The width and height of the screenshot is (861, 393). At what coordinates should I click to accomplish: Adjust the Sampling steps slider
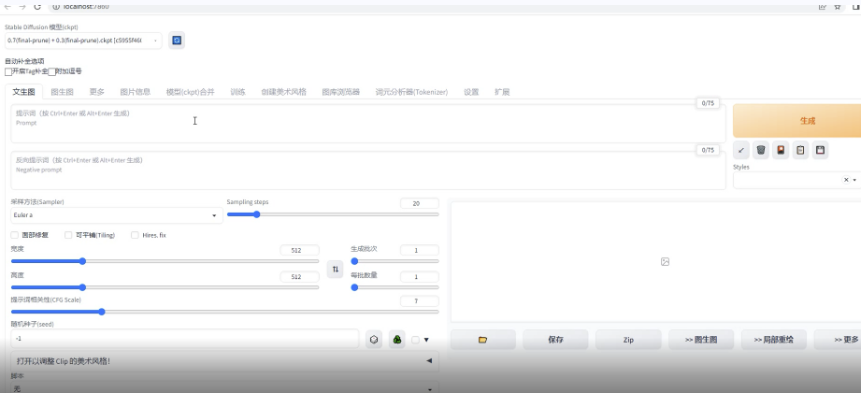coord(333,214)
